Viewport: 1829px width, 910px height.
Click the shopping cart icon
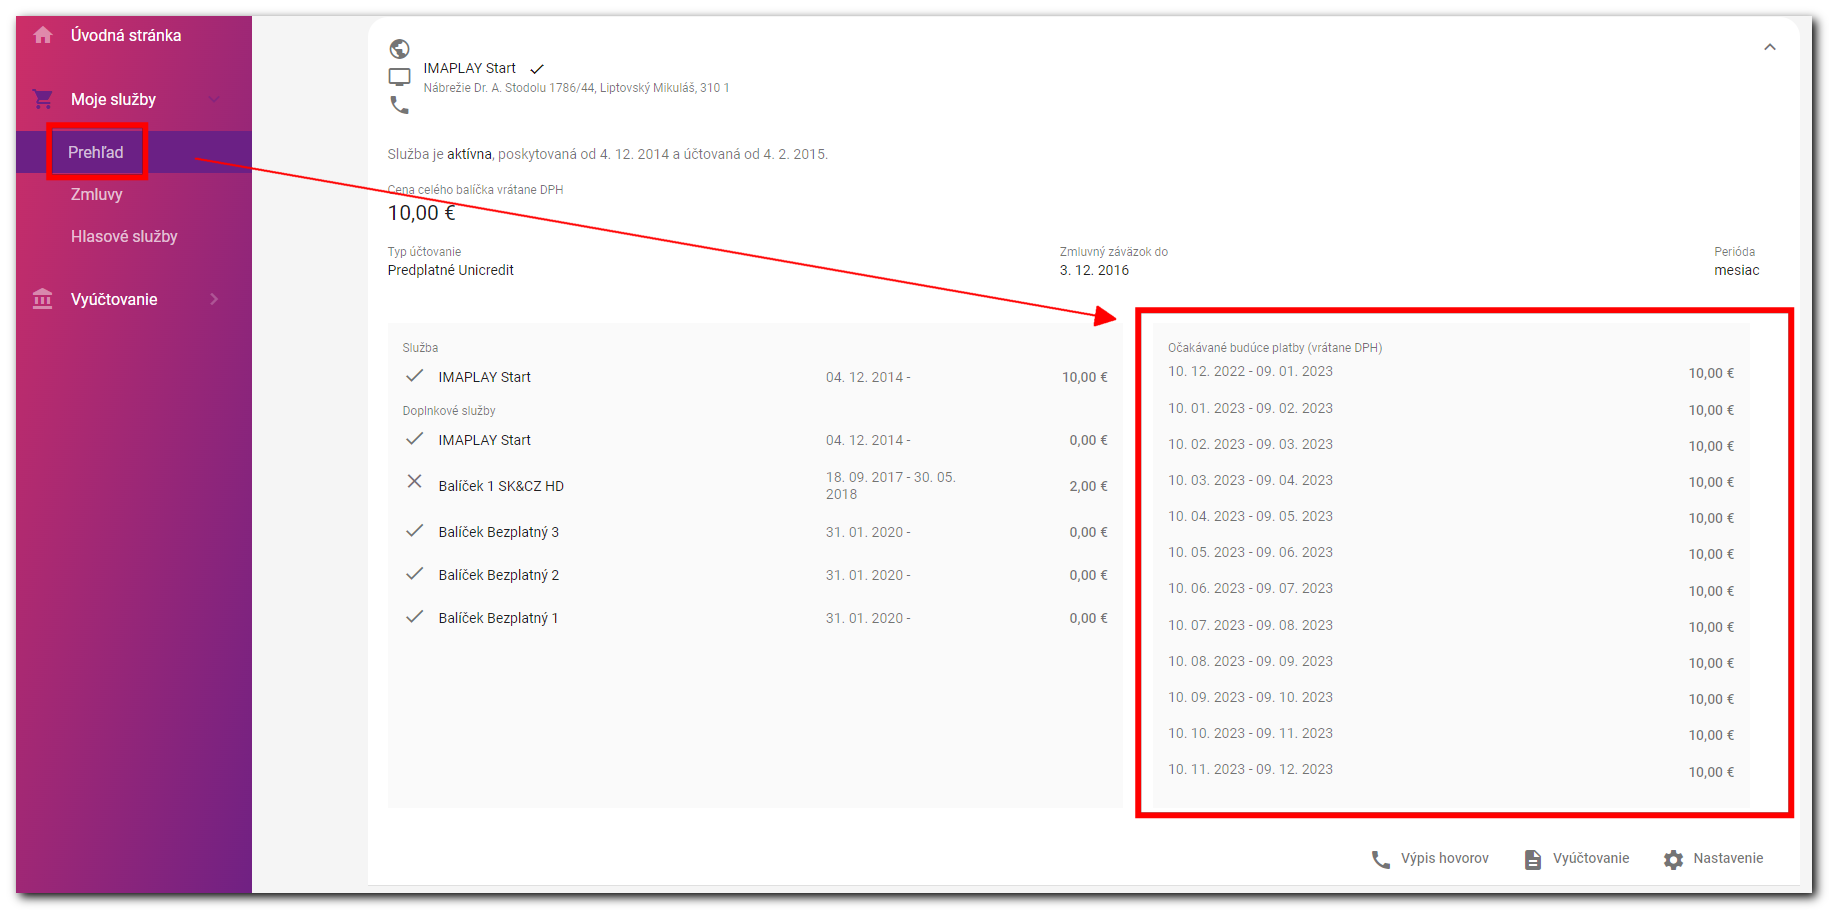tap(43, 99)
